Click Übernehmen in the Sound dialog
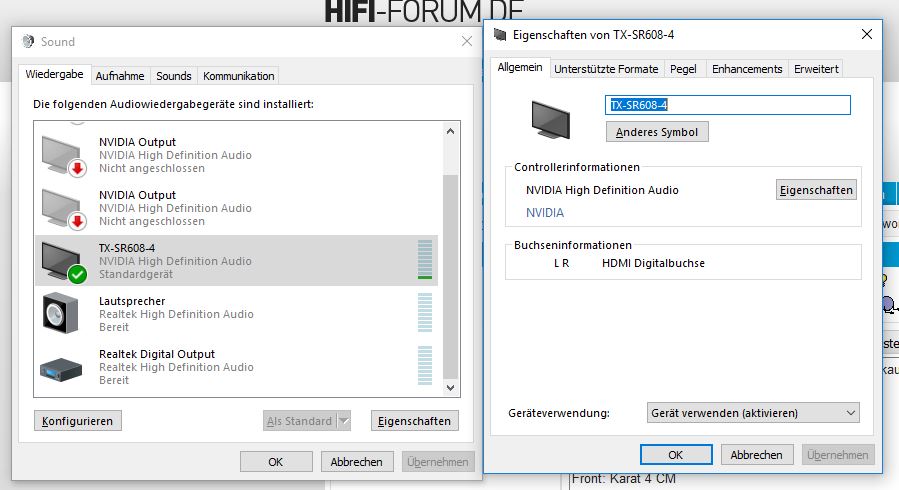Screen dimensions: 899x490 [438, 462]
